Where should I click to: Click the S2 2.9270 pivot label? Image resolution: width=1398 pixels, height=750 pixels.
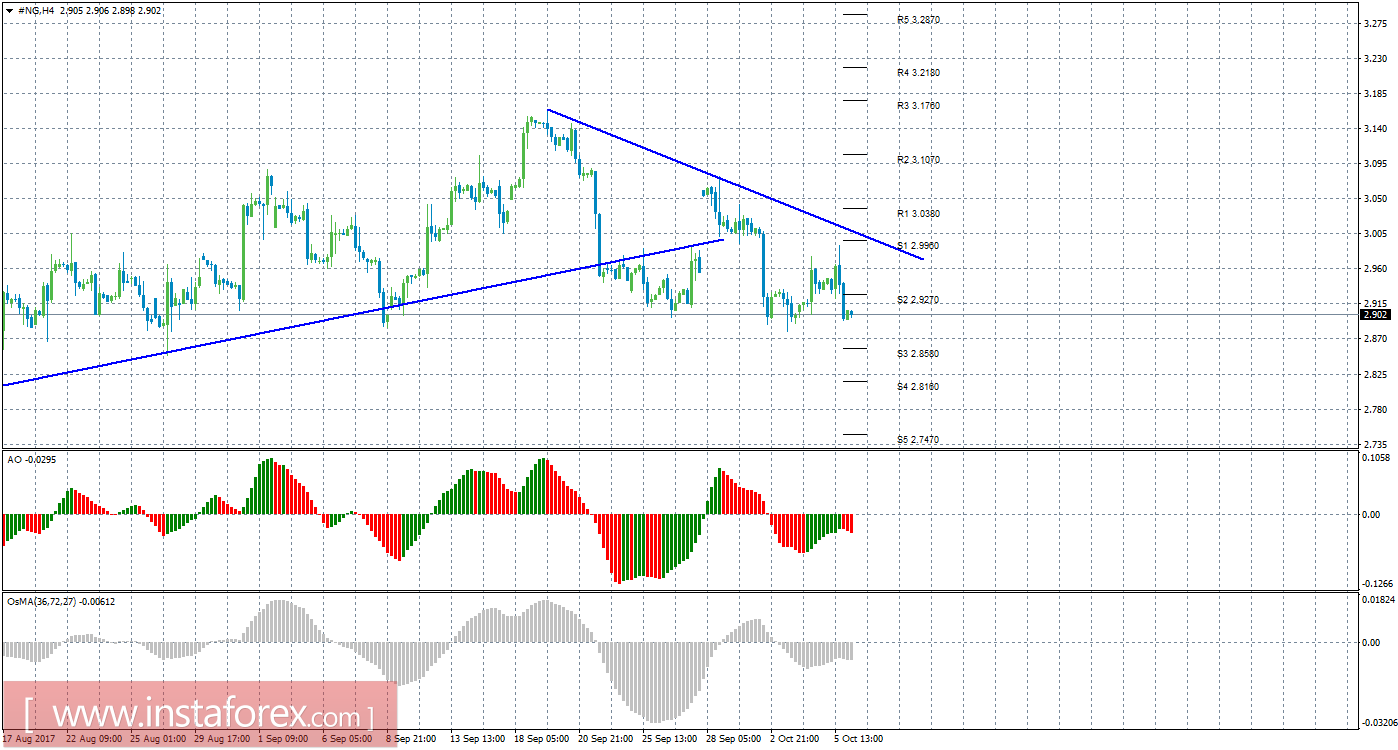click(918, 300)
